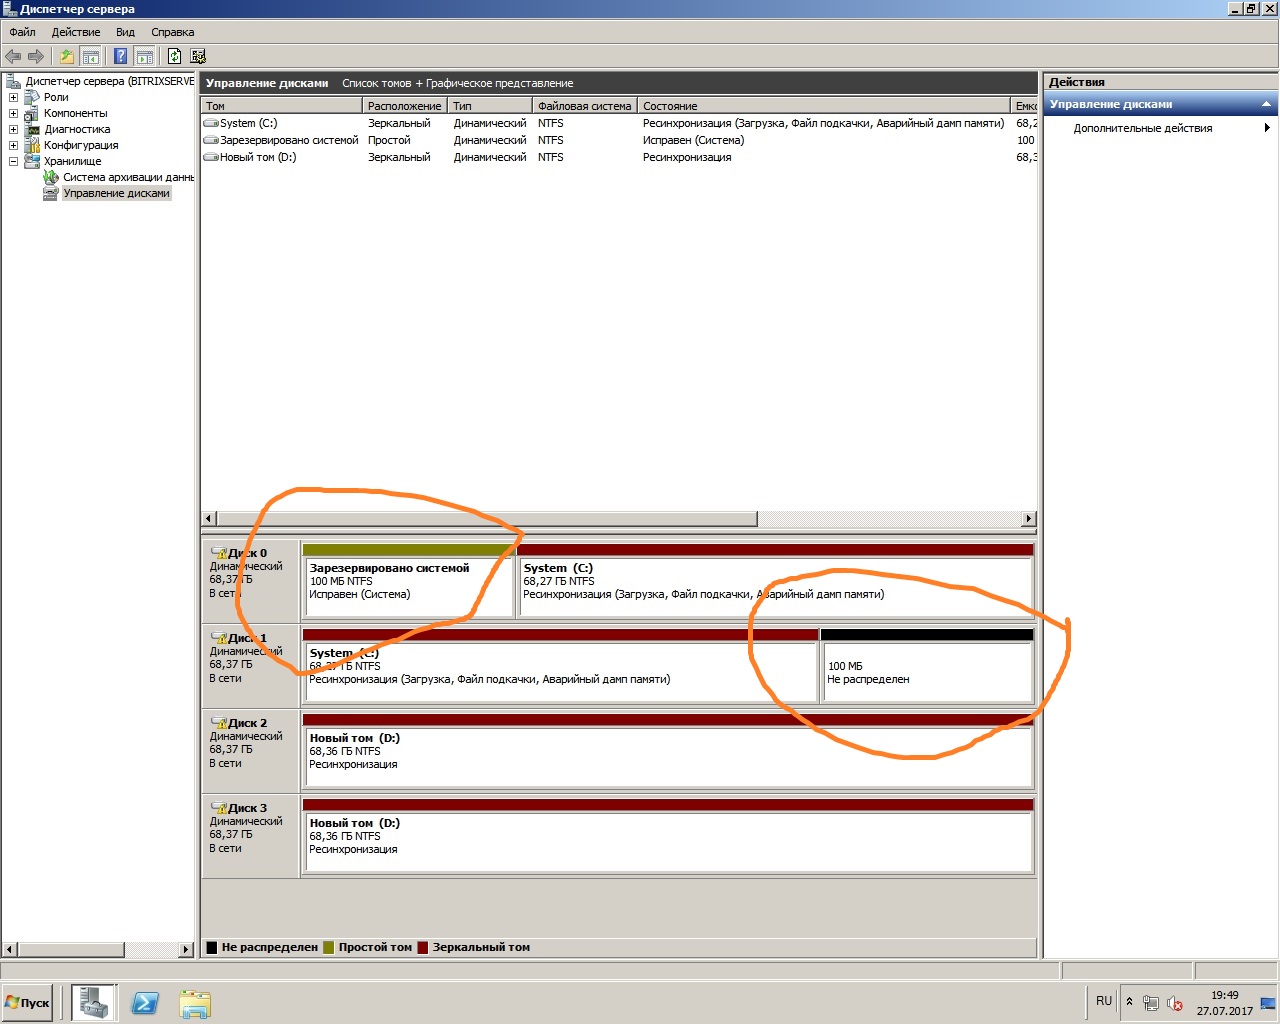The height and width of the screenshot is (1024, 1280).
Task: Open Windows Explorer folder on taskbar
Action: click(195, 1003)
